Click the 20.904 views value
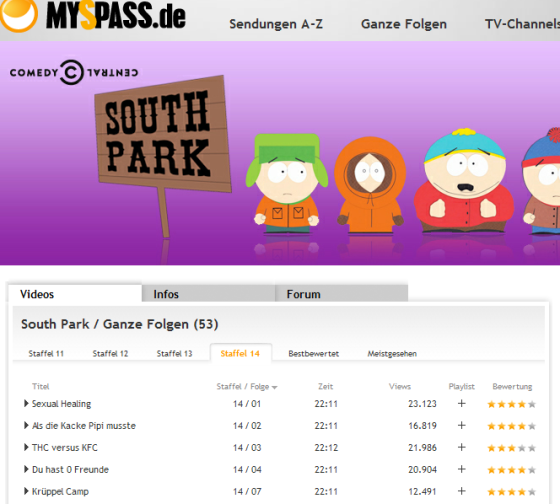This screenshot has width=560, height=504. pos(422,469)
